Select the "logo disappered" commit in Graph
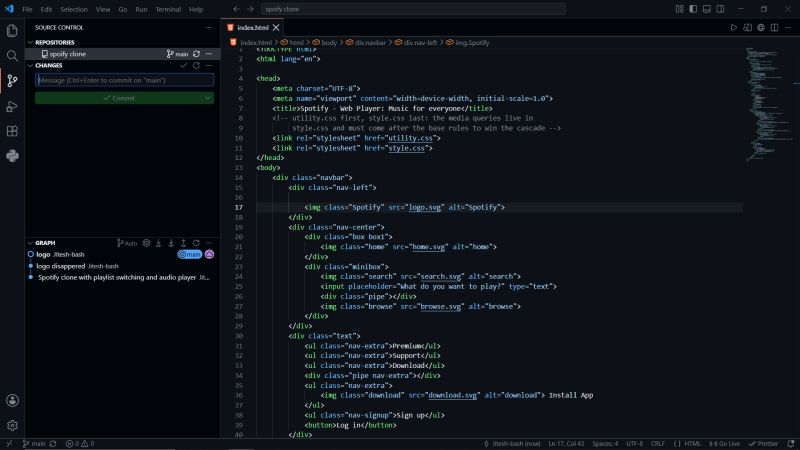Screen dimensions: 800x450 click(x=61, y=266)
